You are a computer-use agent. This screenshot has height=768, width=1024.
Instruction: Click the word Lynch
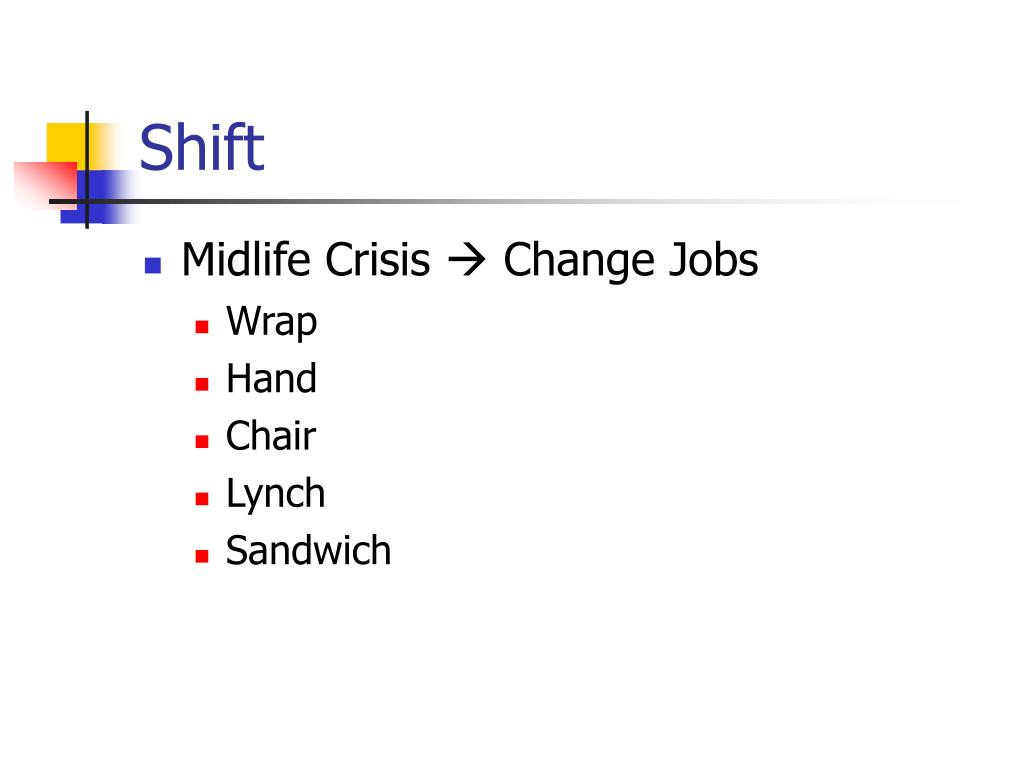click(275, 494)
